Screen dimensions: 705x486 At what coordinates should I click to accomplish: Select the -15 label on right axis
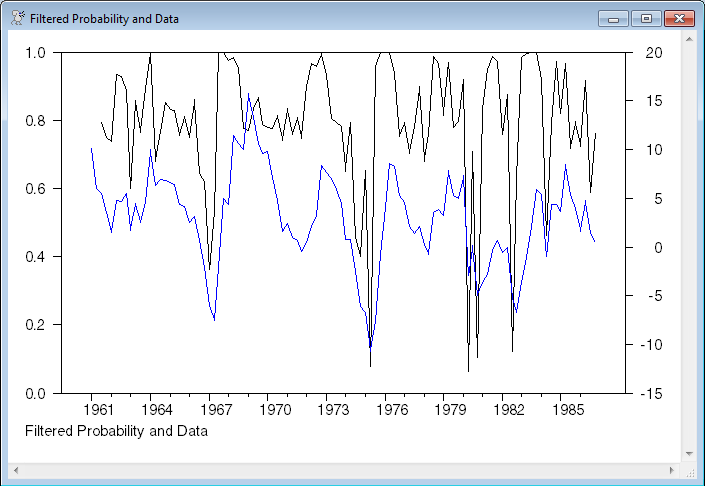point(649,393)
